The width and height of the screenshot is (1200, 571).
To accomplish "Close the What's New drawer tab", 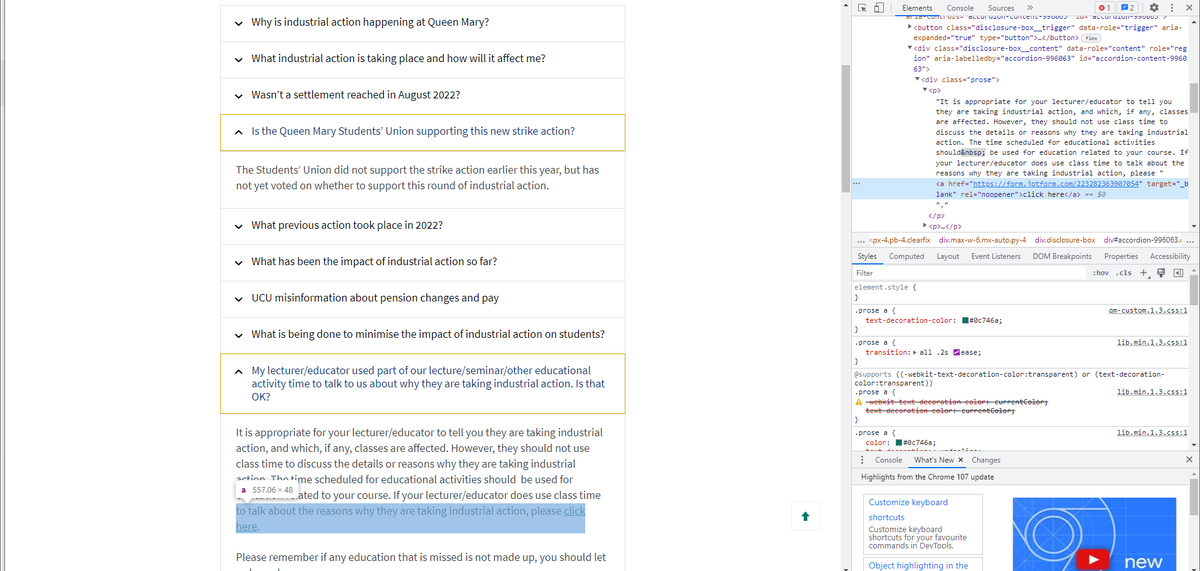I will (x=961, y=460).
